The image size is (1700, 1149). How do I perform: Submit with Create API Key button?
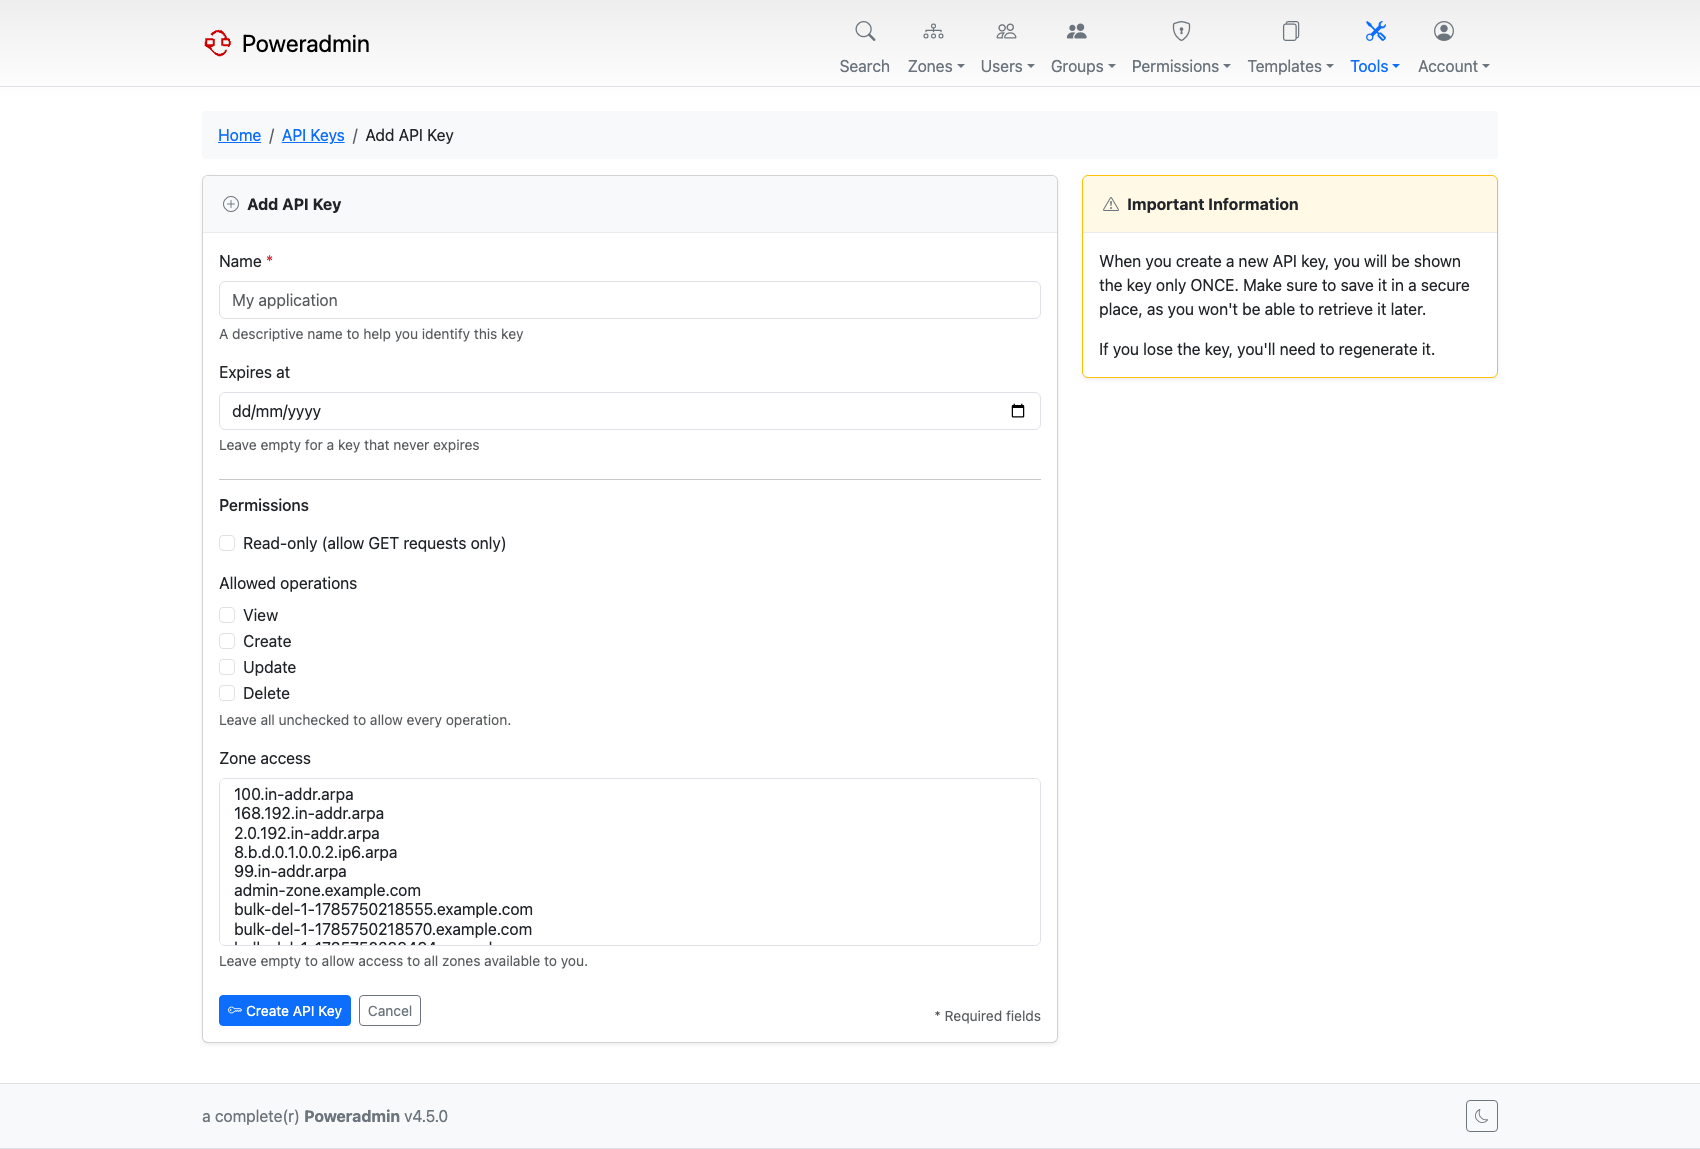point(285,1011)
